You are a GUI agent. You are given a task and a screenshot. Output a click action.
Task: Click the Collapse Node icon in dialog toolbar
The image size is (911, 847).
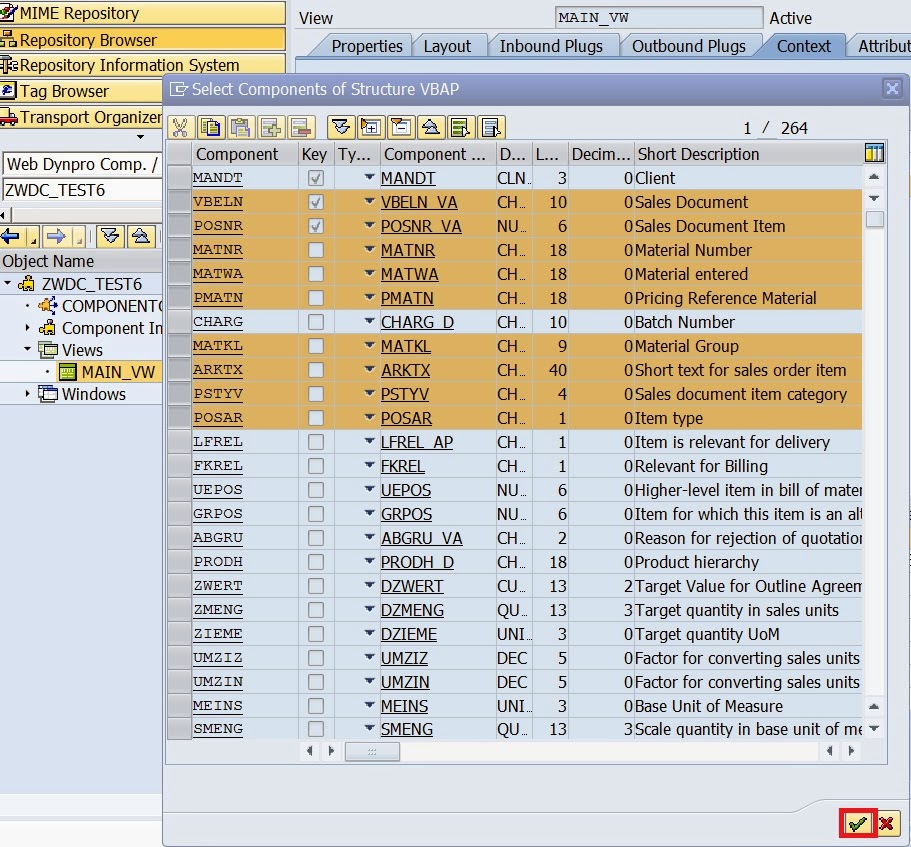click(x=400, y=127)
